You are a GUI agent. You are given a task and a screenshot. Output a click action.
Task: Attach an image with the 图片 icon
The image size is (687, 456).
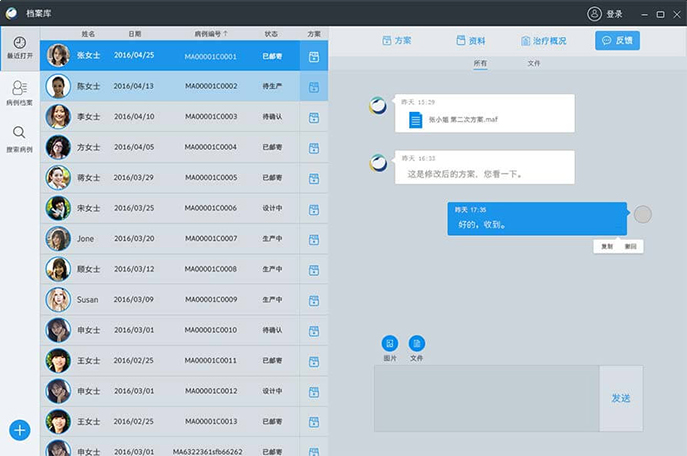(390, 343)
